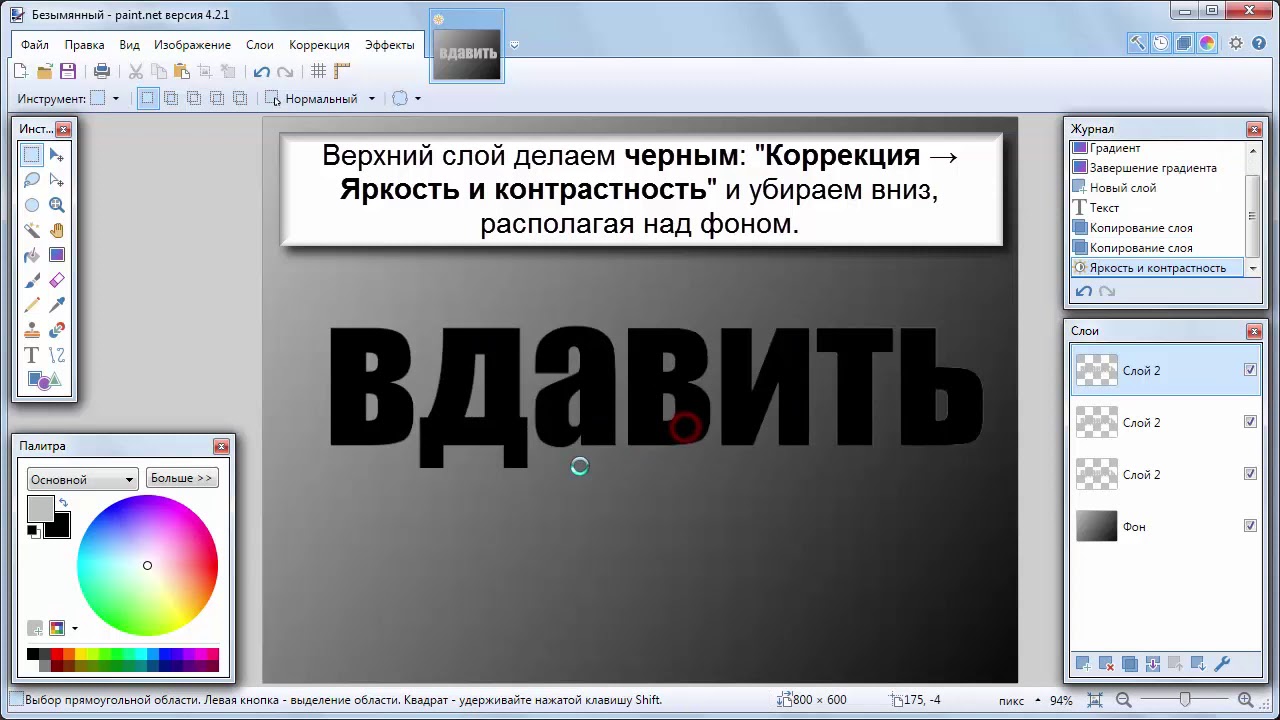1280x720 pixels.
Task: Open the Основной color mode dropdown
Action: click(x=82, y=479)
